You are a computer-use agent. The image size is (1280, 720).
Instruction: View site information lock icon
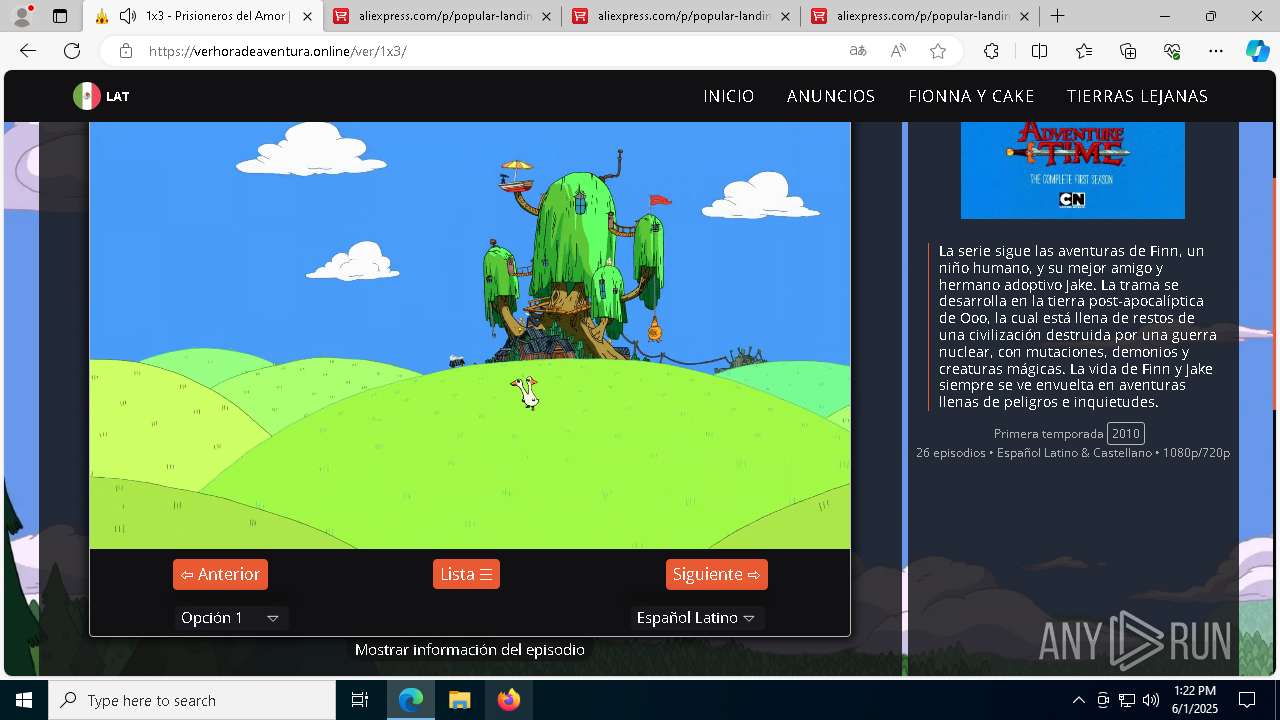[x=125, y=51]
